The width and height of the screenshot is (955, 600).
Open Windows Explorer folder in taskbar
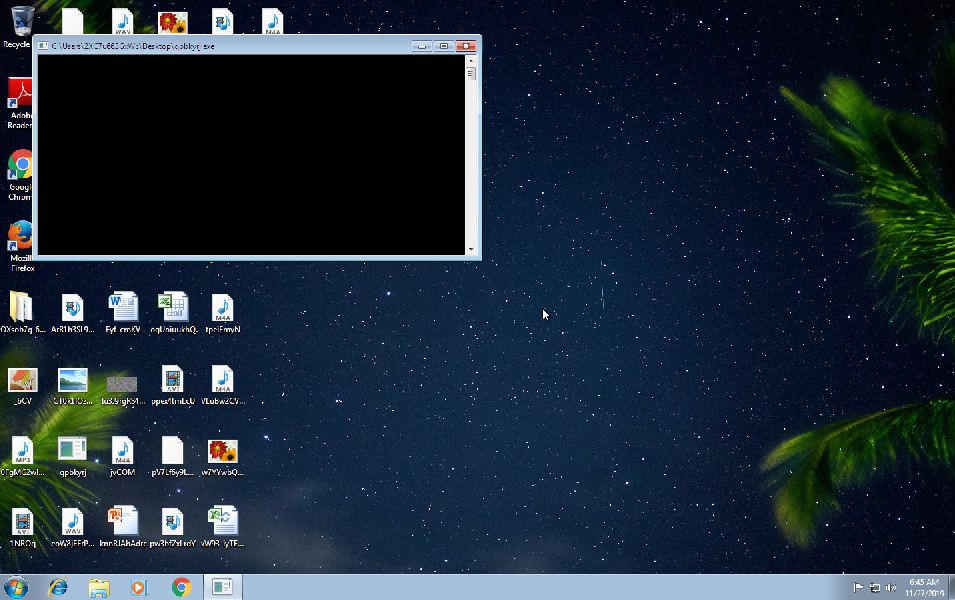pyautogui.click(x=98, y=587)
